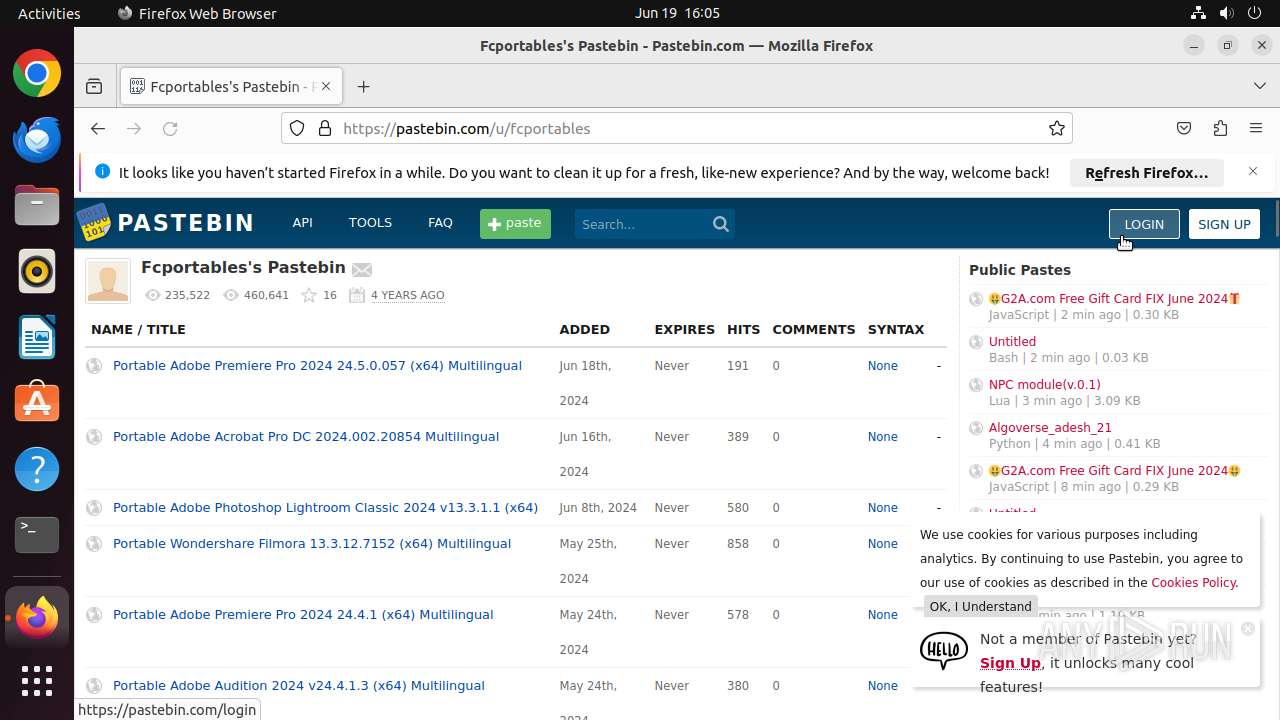
Task: Launch Thunderbird Mail from the dock
Action: [37, 139]
